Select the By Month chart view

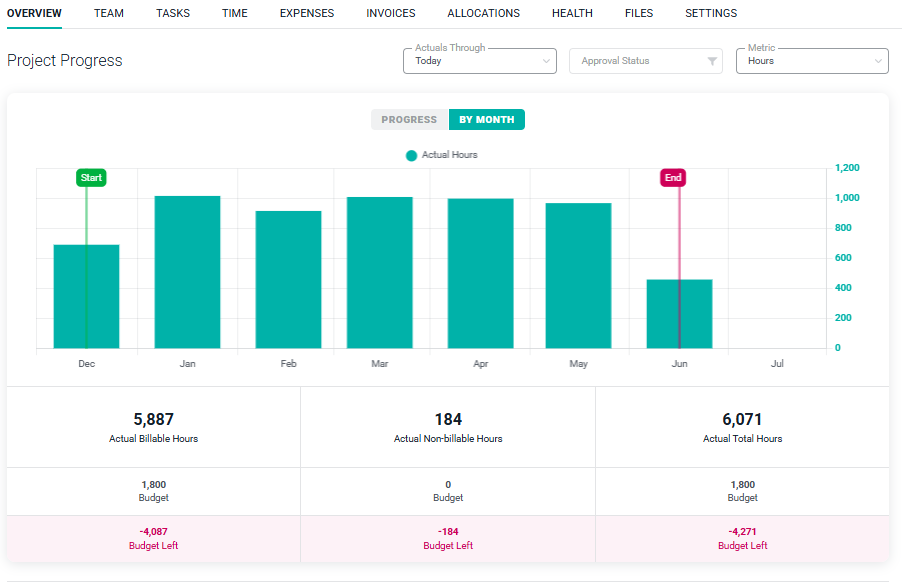pyautogui.click(x=487, y=120)
